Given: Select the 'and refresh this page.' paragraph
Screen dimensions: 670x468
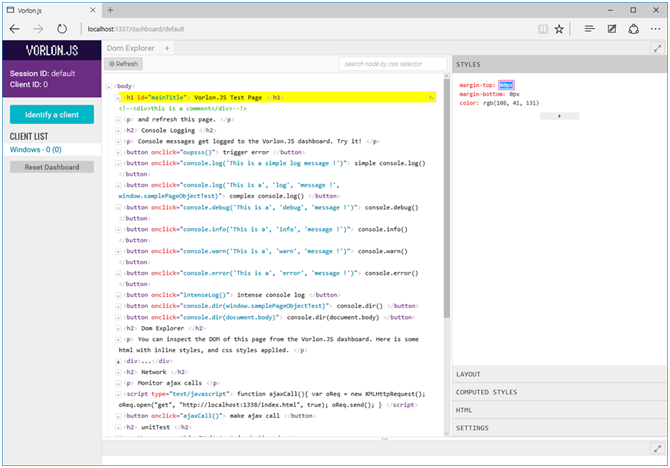Looking at the screenshot, I should (x=179, y=120).
